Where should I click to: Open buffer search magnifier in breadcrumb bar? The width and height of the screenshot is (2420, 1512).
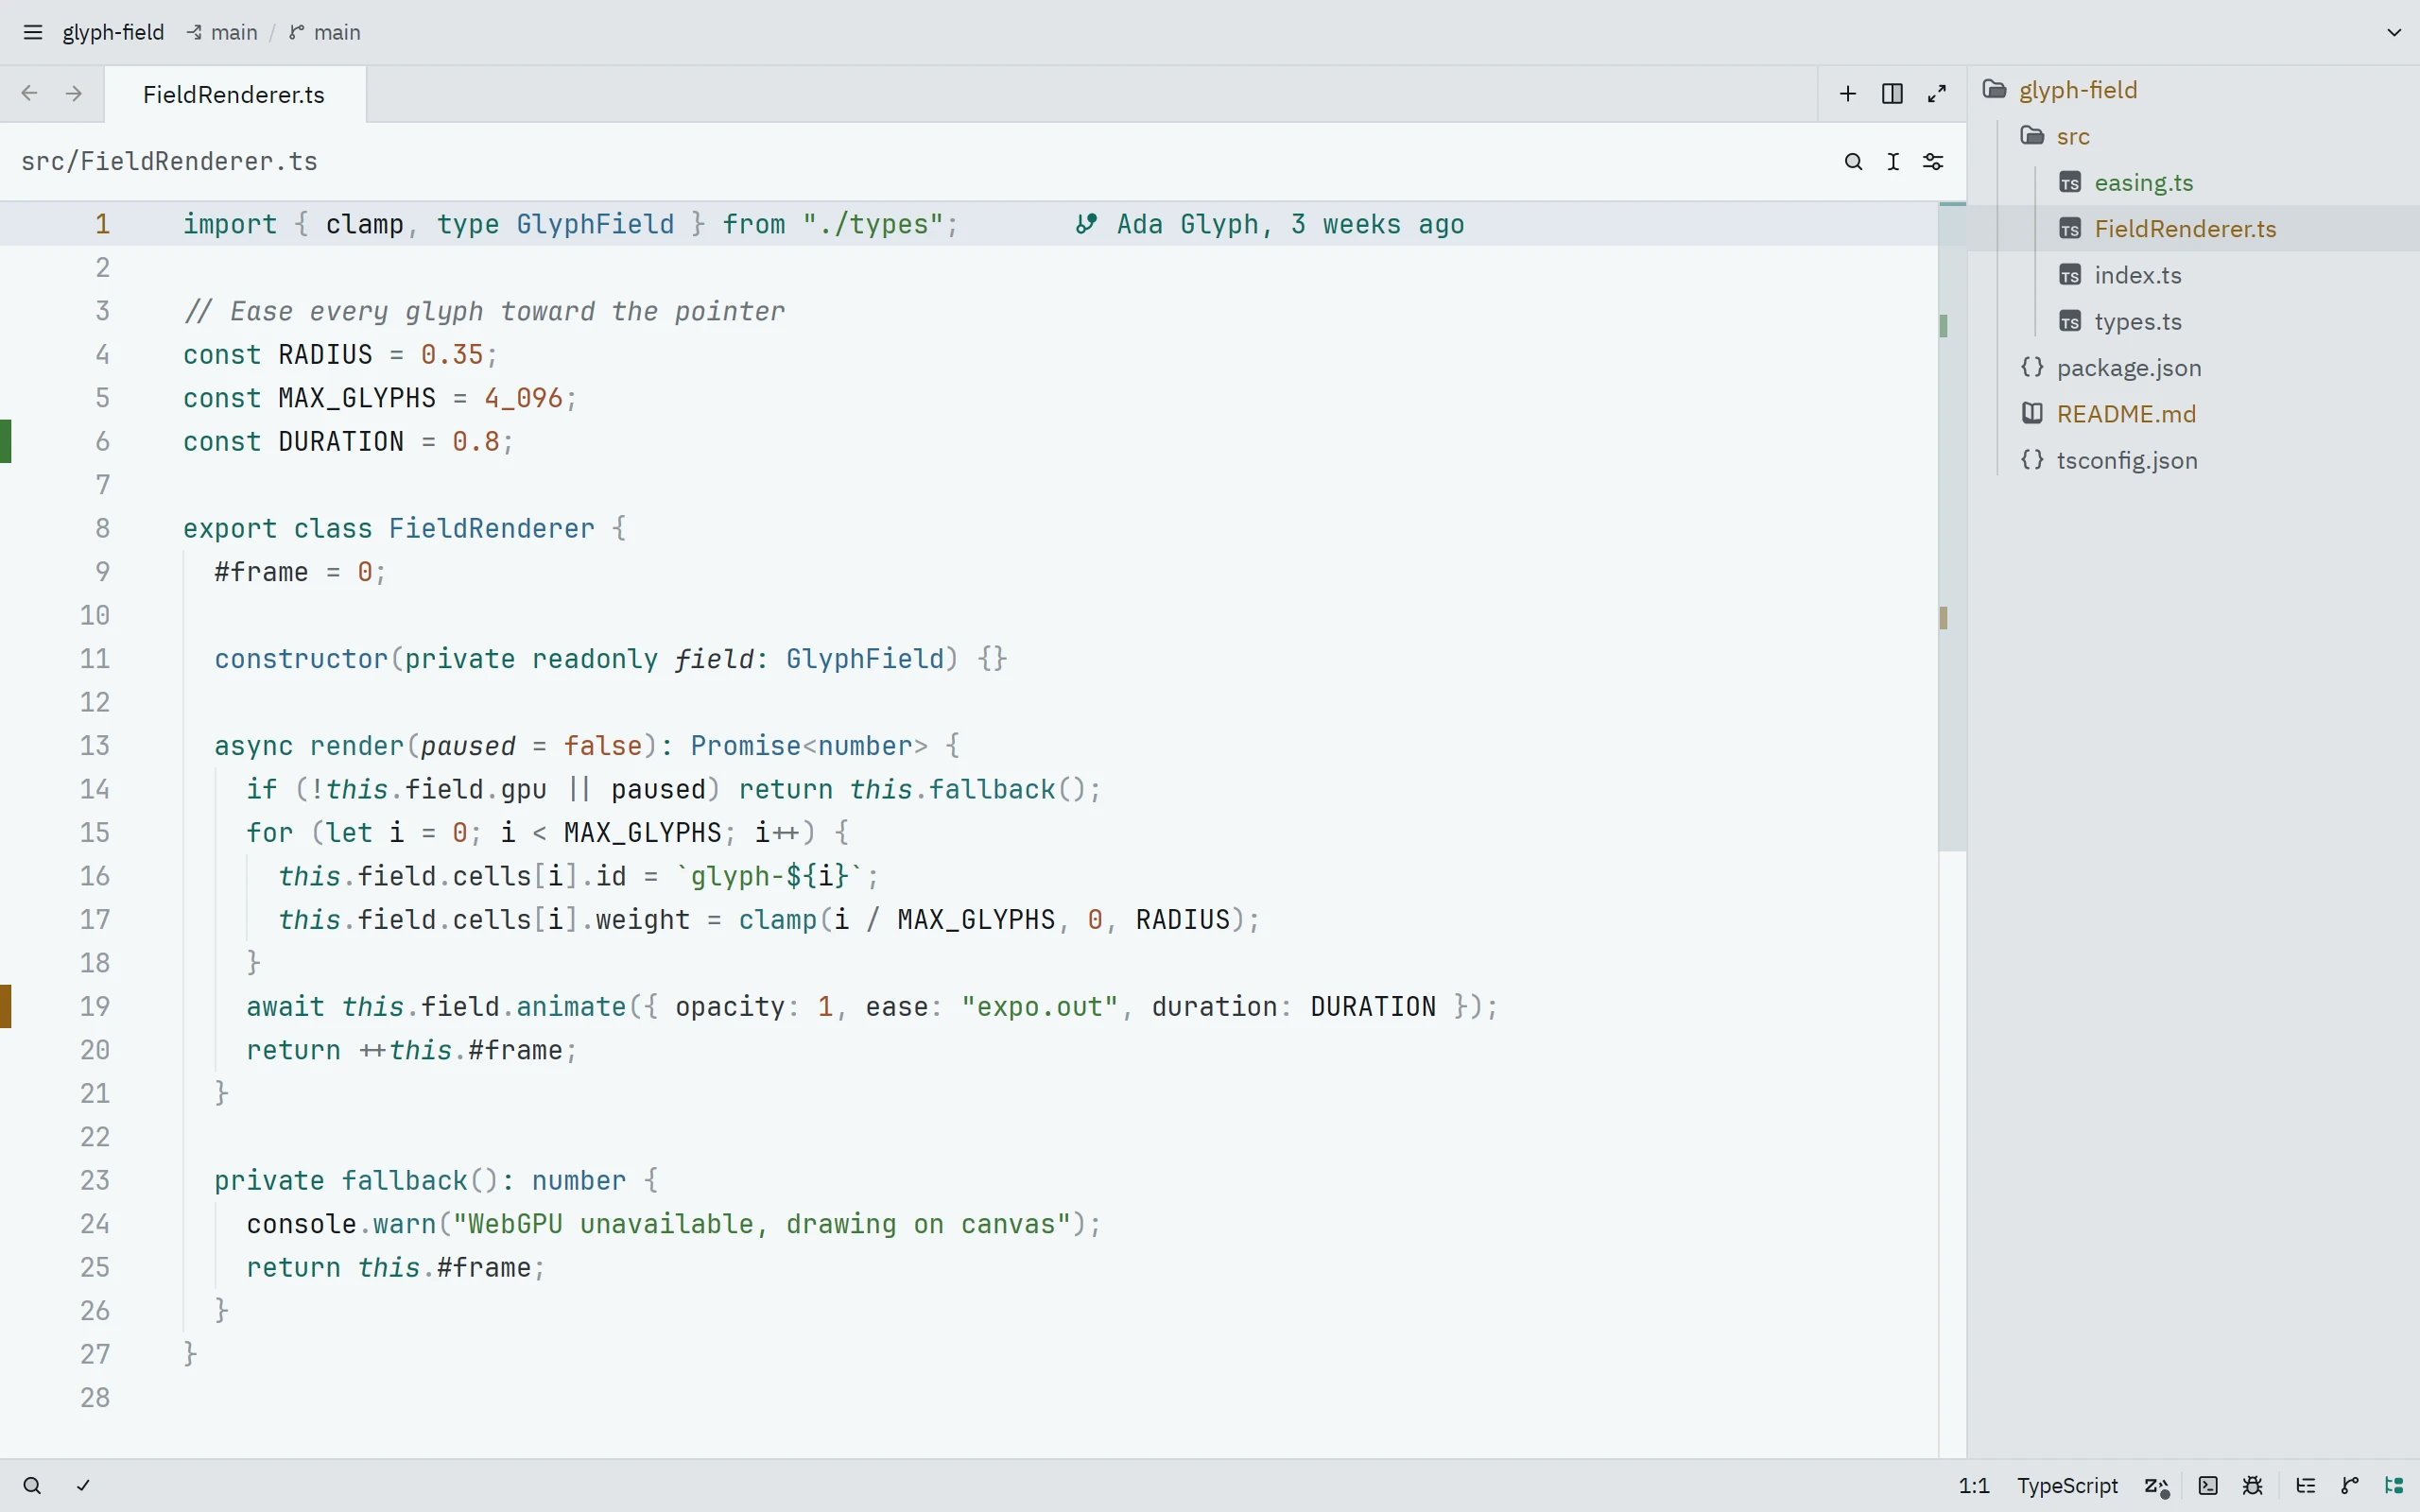[x=1853, y=161]
